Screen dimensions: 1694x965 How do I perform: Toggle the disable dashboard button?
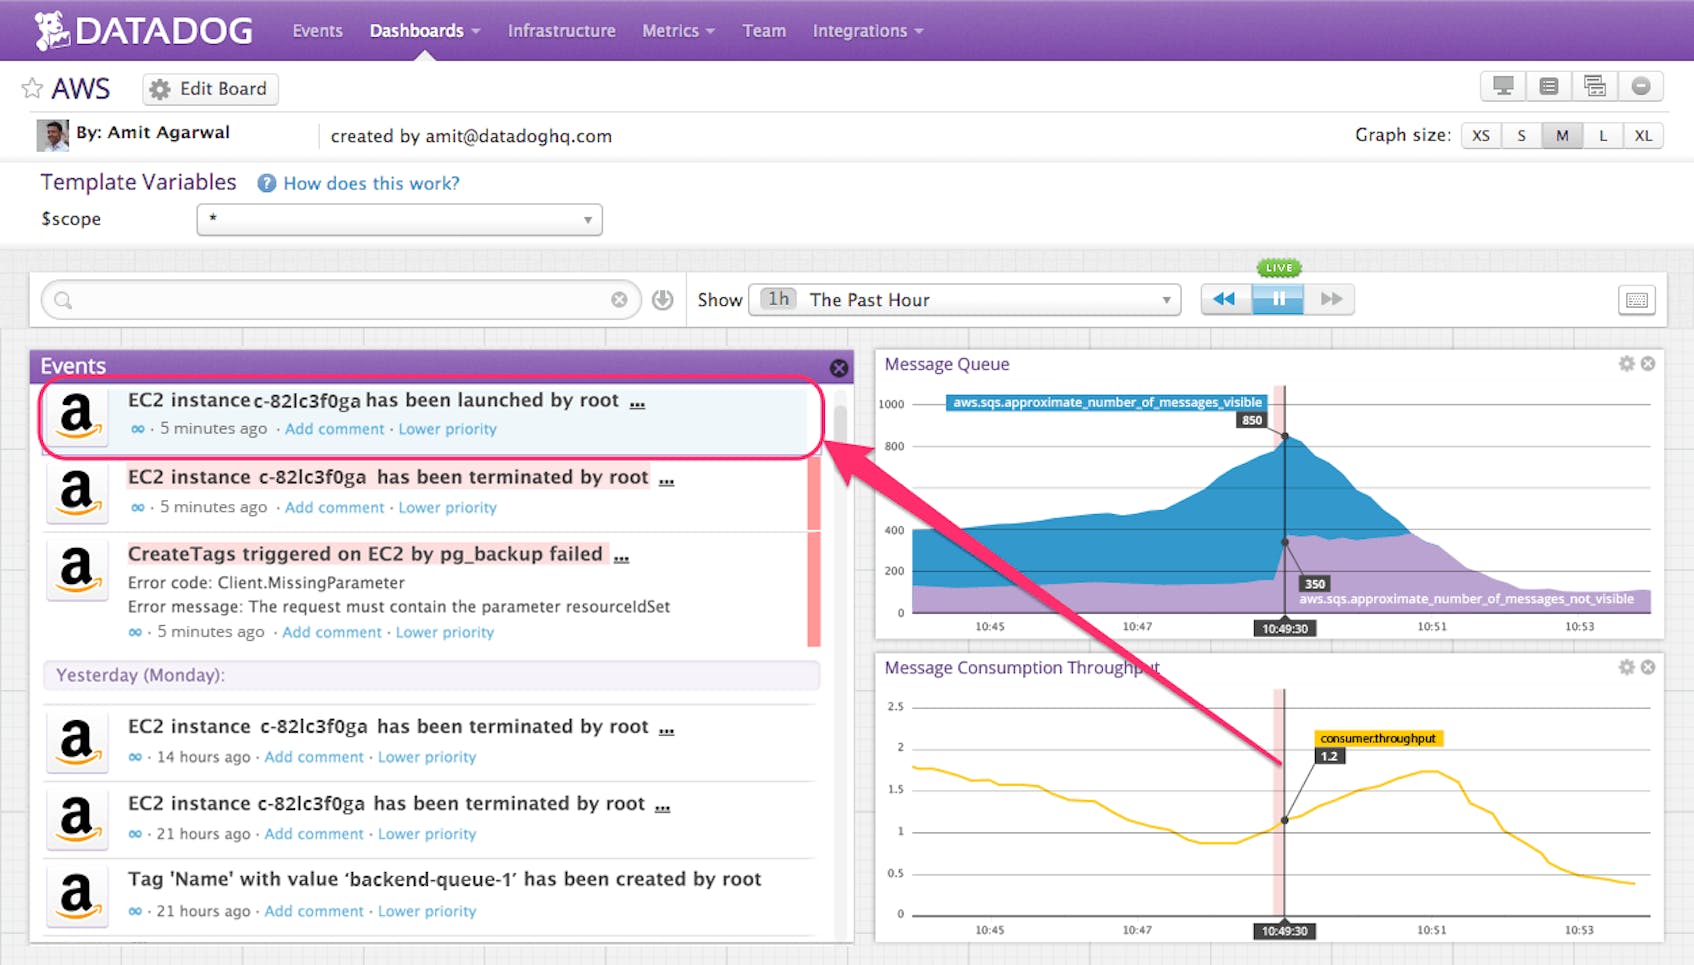pos(1640,87)
